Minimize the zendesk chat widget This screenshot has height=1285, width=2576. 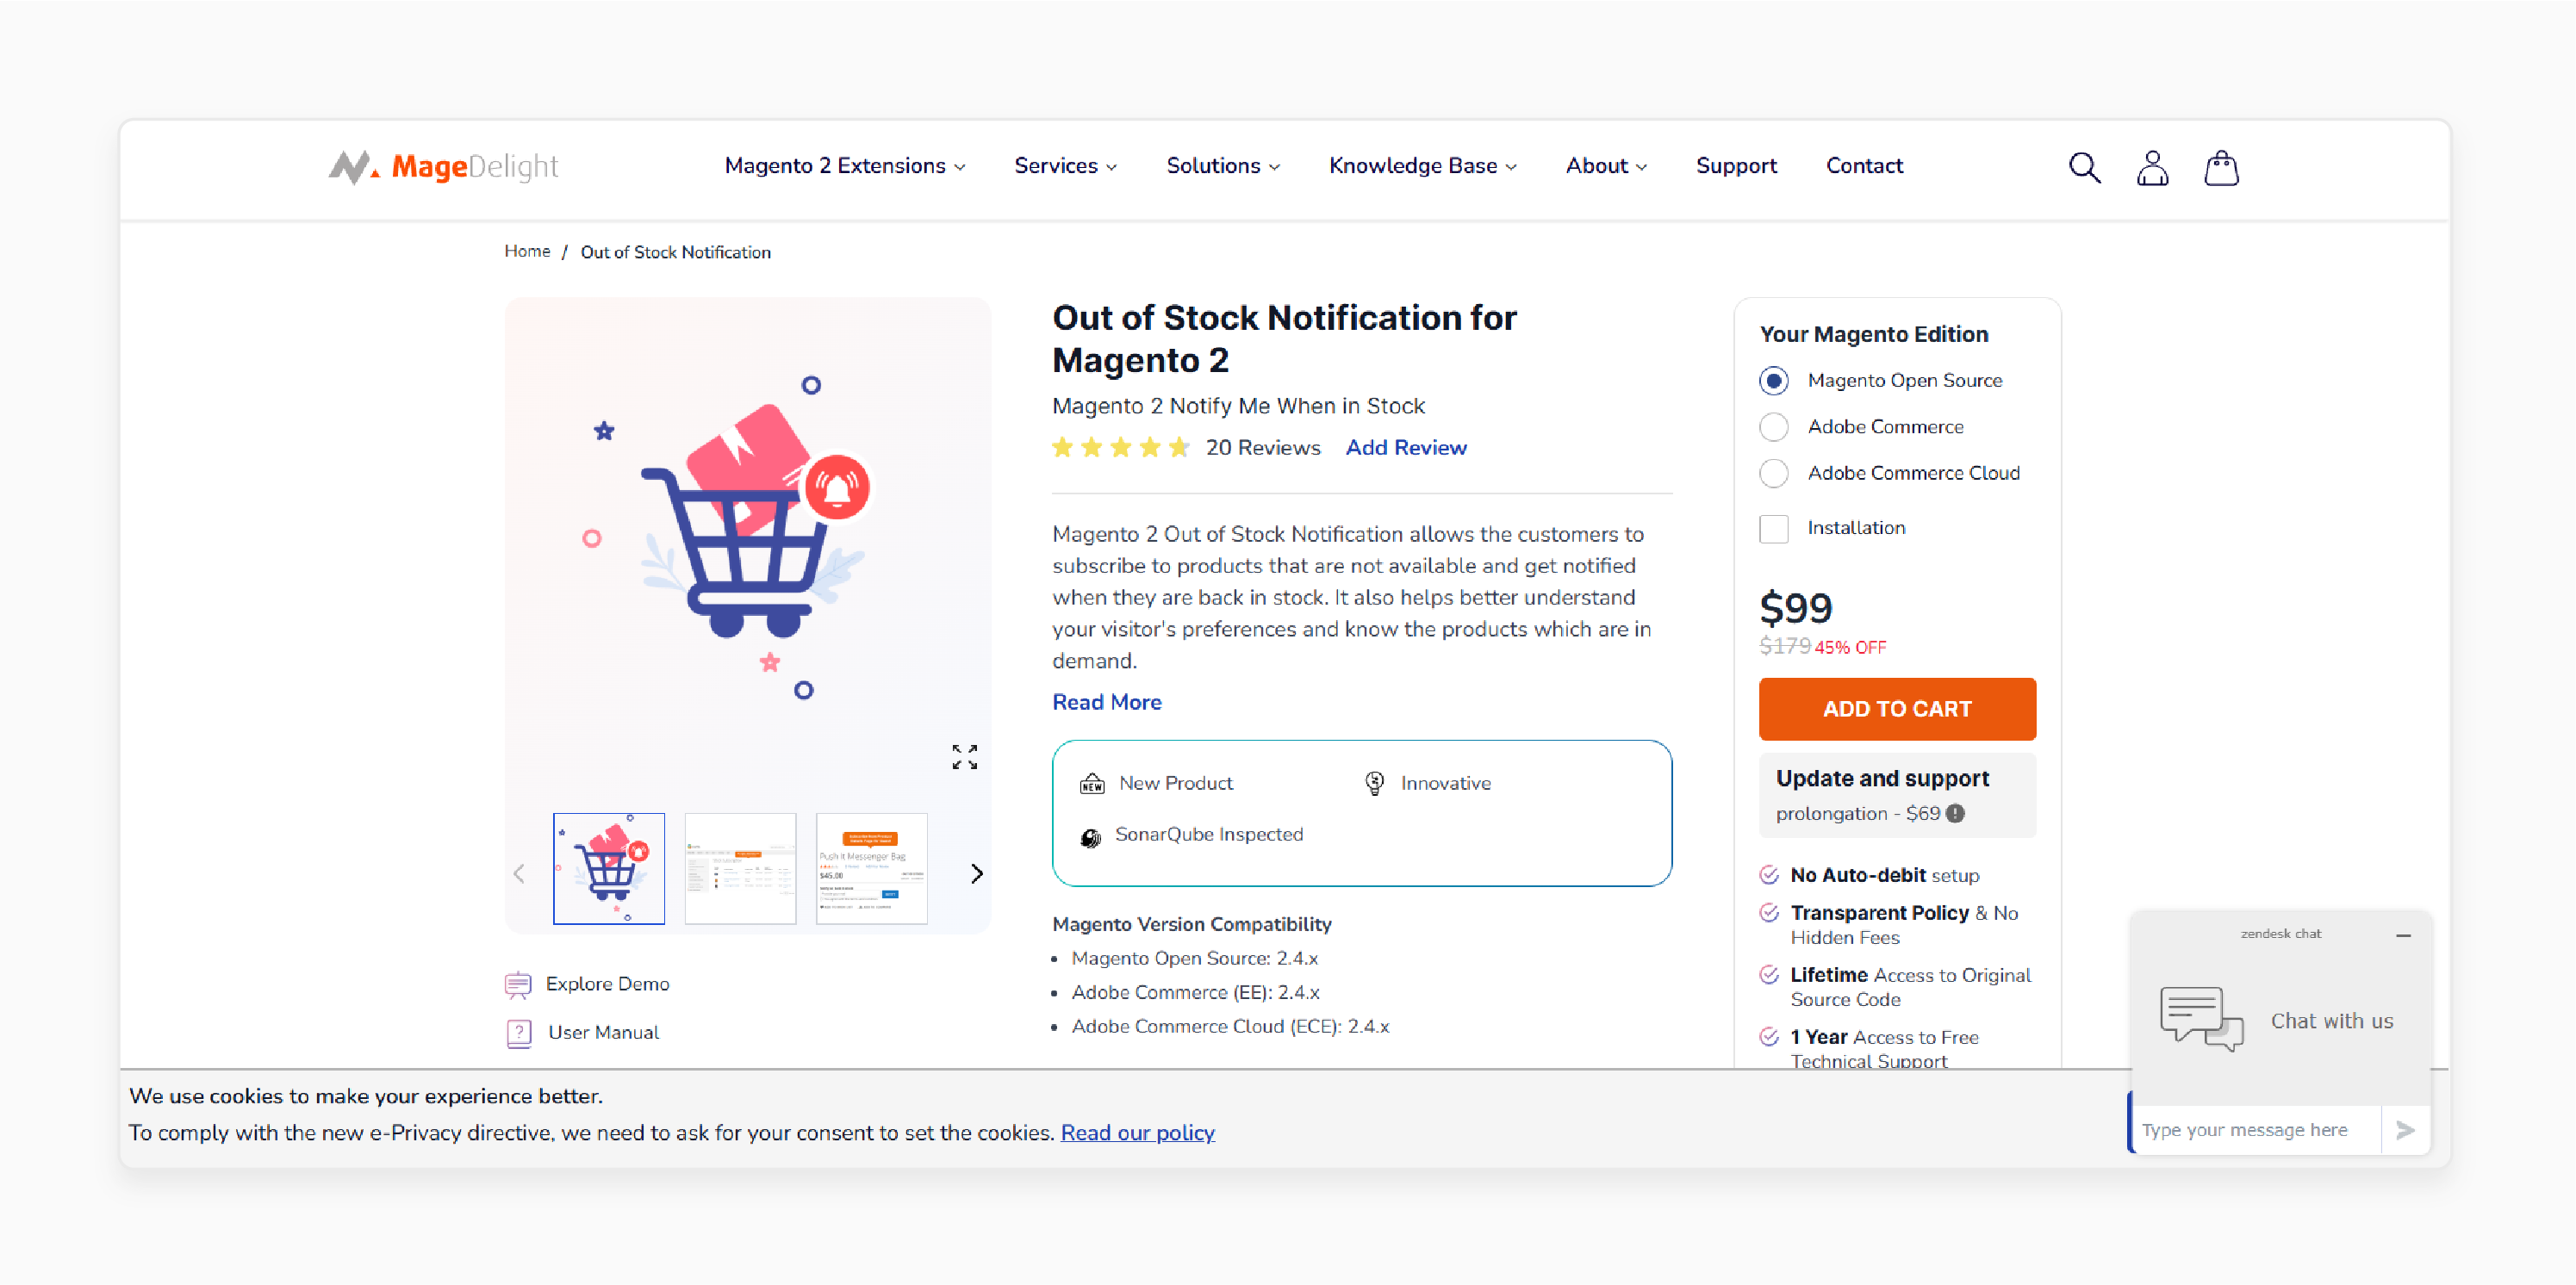[x=2403, y=935]
